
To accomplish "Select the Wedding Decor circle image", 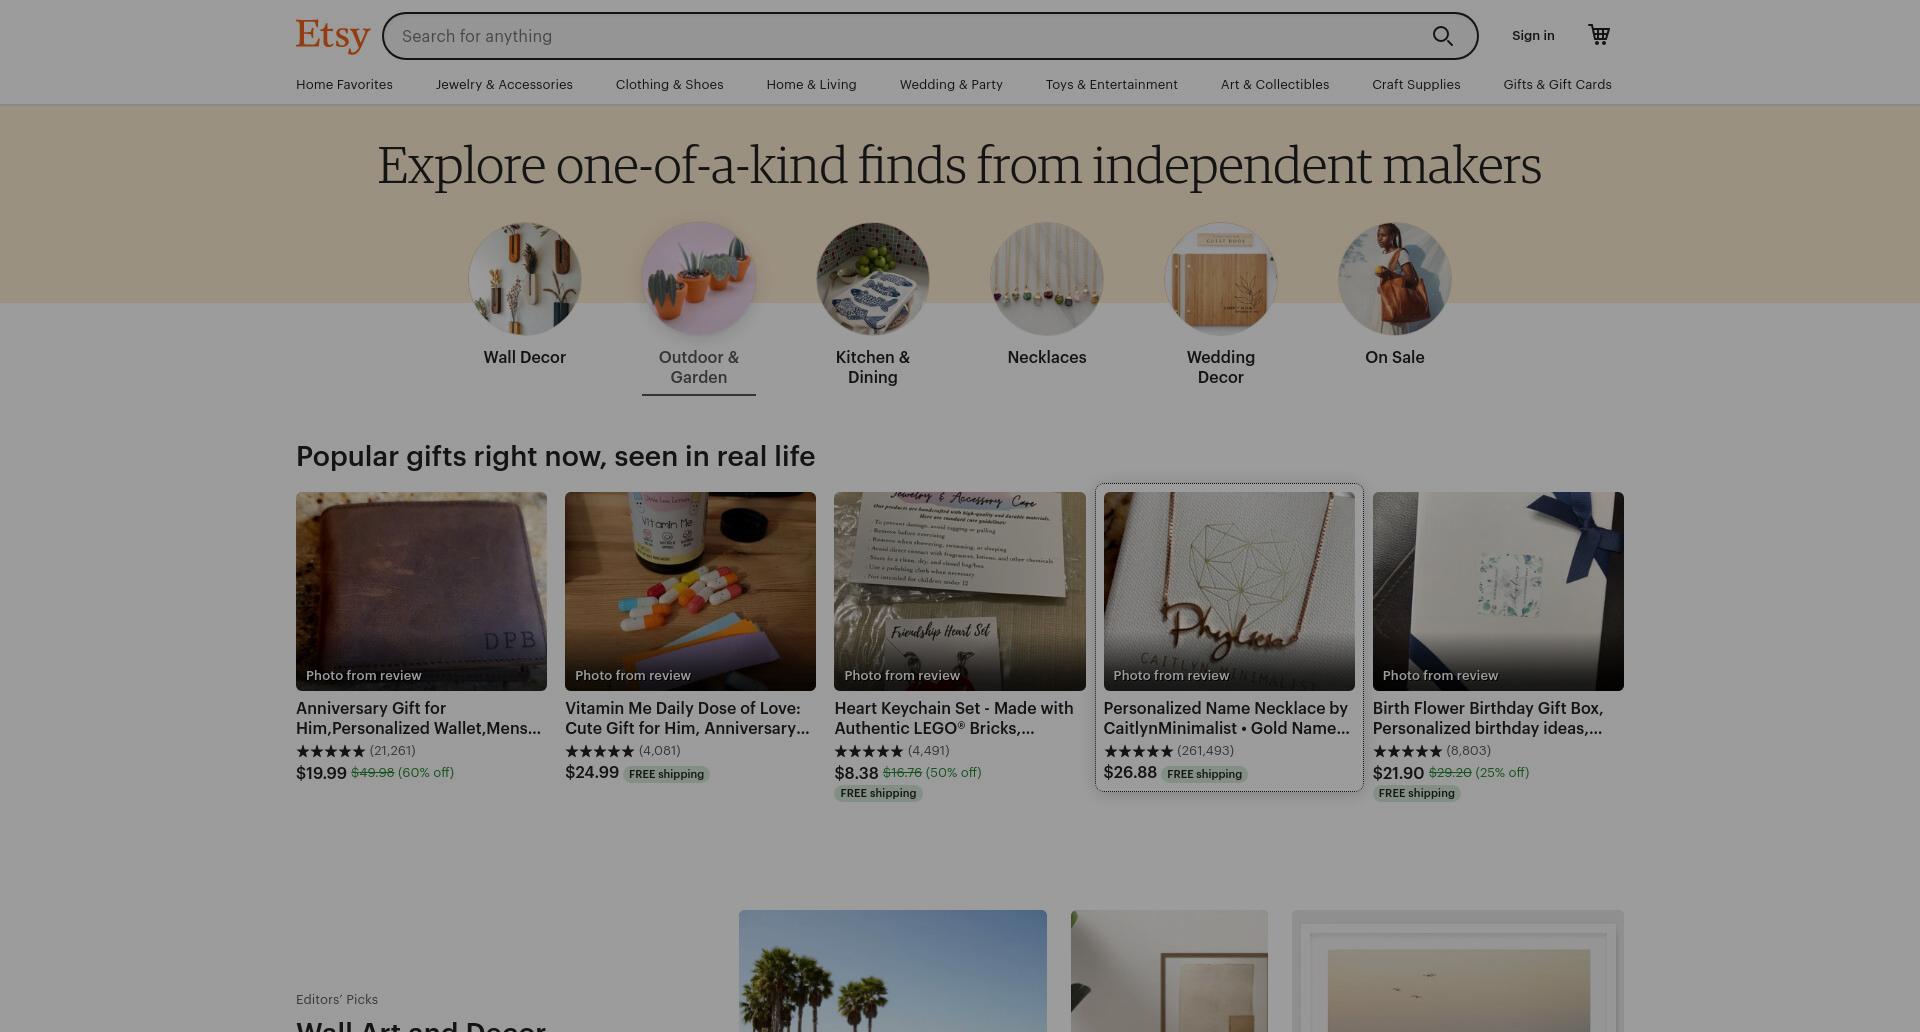I will pos(1221,279).
